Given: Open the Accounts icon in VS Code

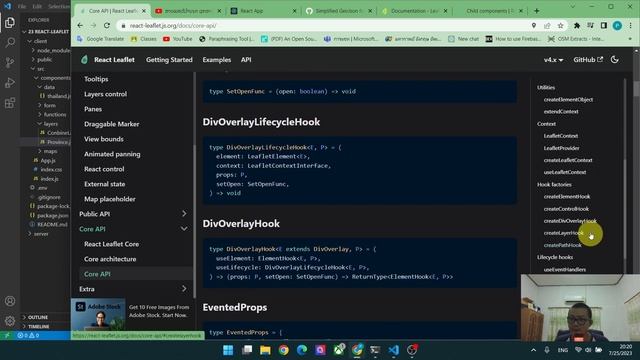Looking at the screenshot, I should [x=10, y=301].
